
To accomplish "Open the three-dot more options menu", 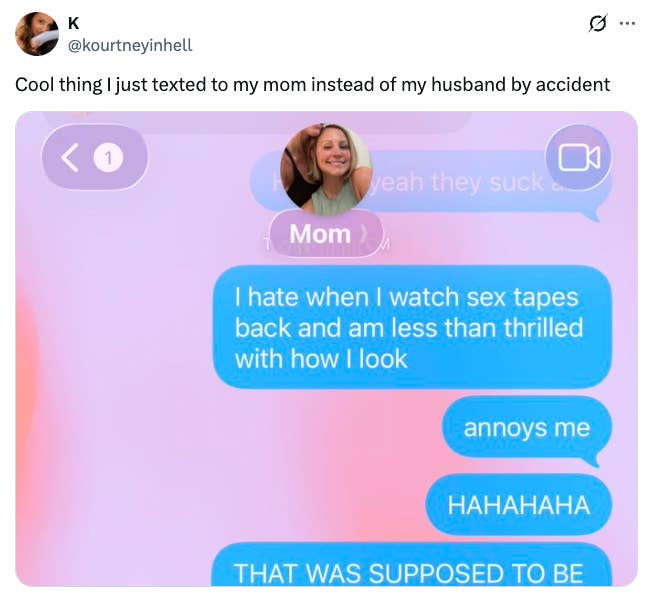I will pos(627,24).
